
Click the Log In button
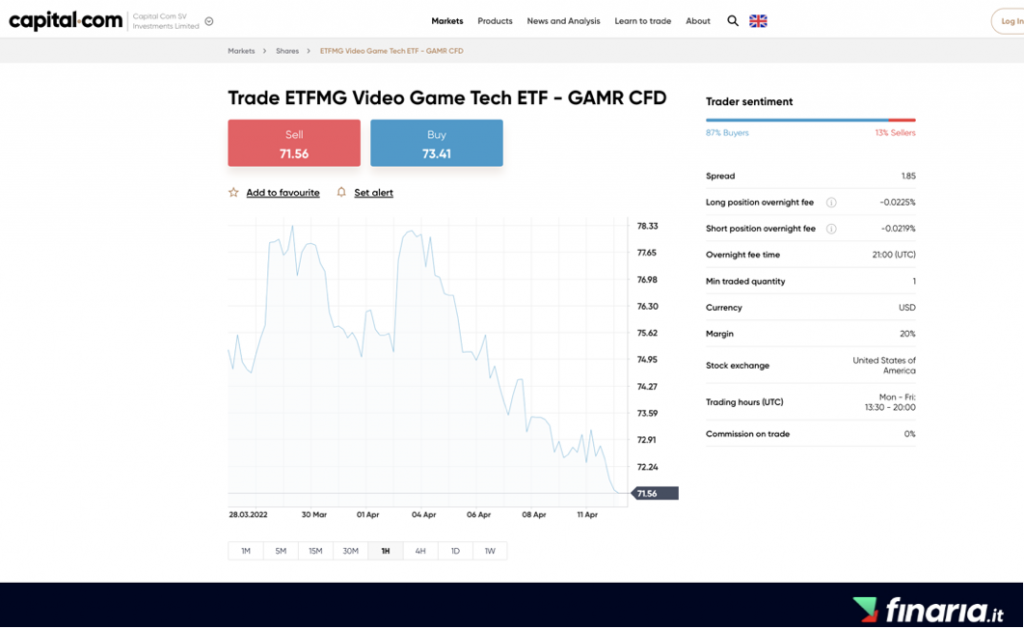tap(1008, 21)
